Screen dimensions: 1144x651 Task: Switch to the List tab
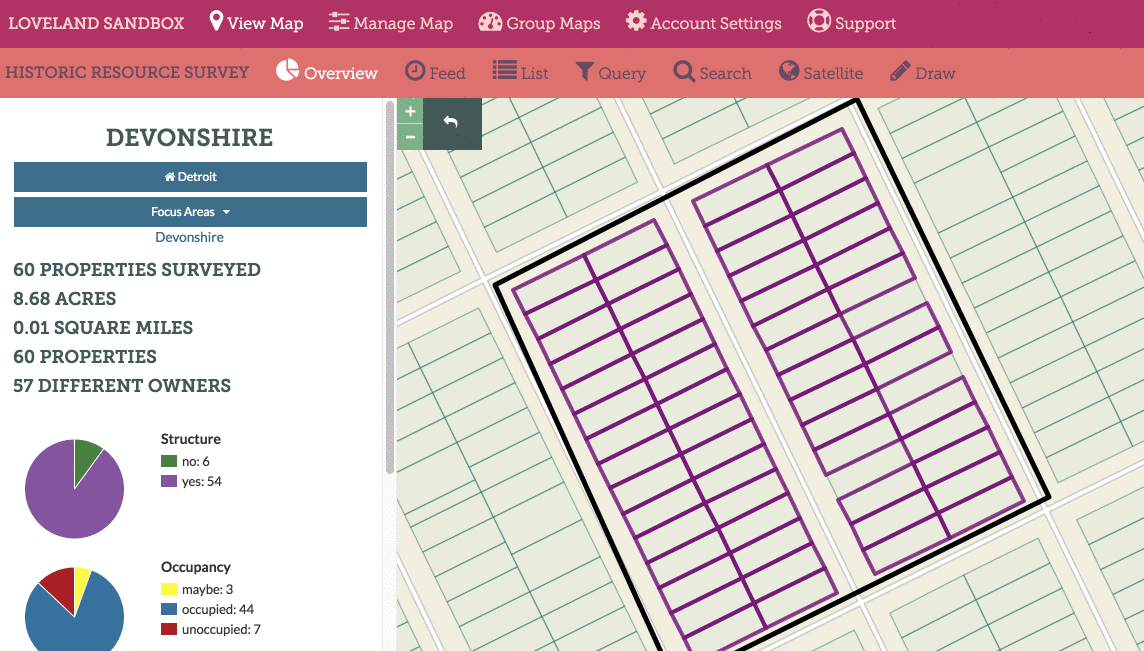[x=520, y=72]
